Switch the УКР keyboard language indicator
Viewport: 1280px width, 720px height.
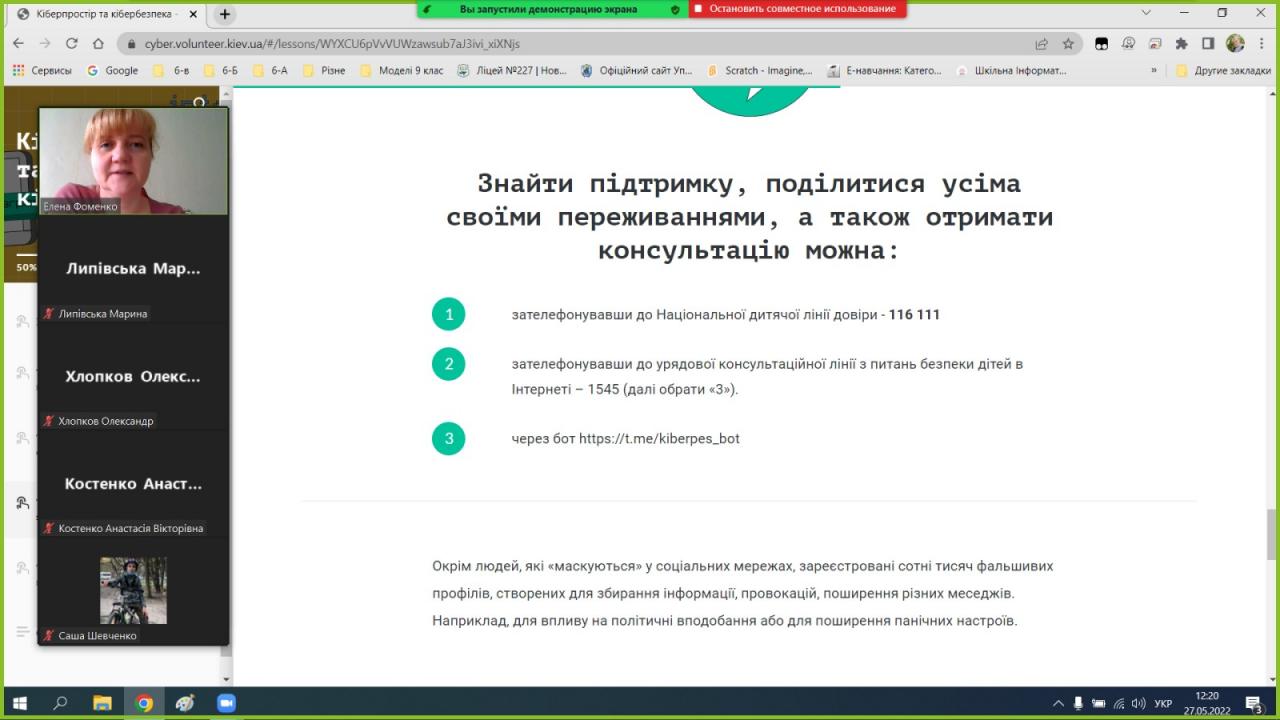click(1163, 704)
